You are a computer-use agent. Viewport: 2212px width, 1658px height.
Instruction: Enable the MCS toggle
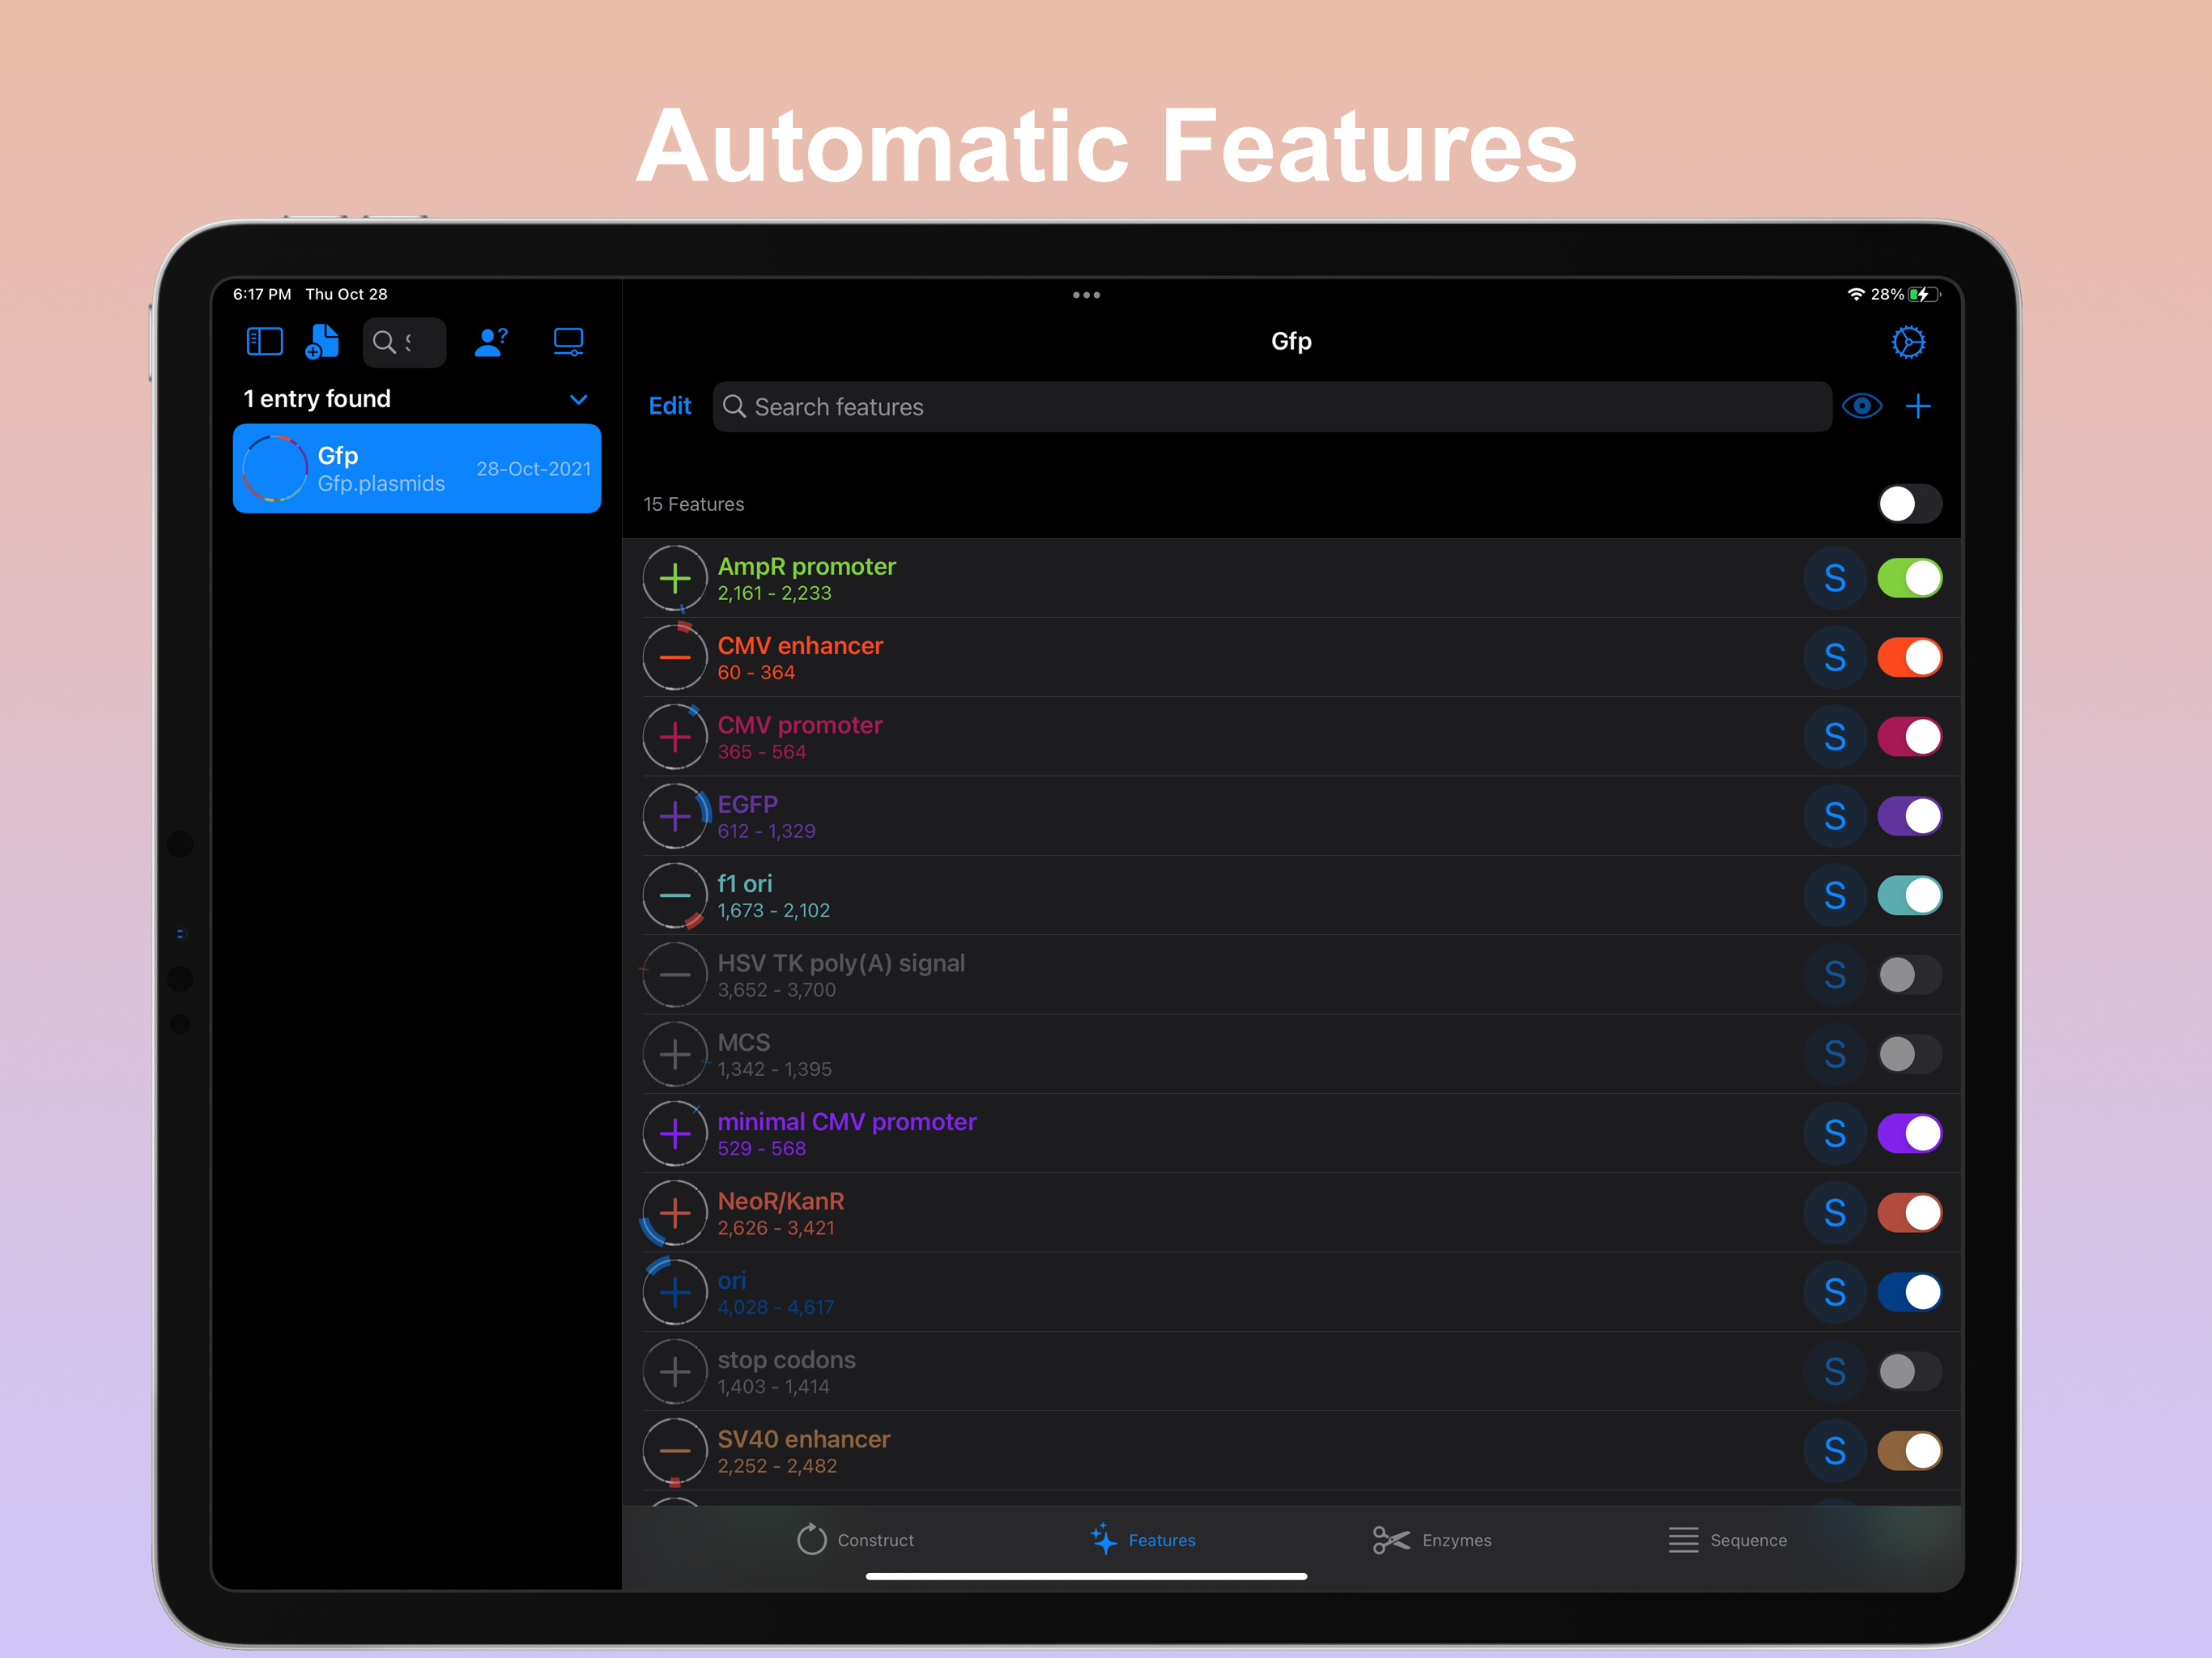[x=1909, y=1054]
